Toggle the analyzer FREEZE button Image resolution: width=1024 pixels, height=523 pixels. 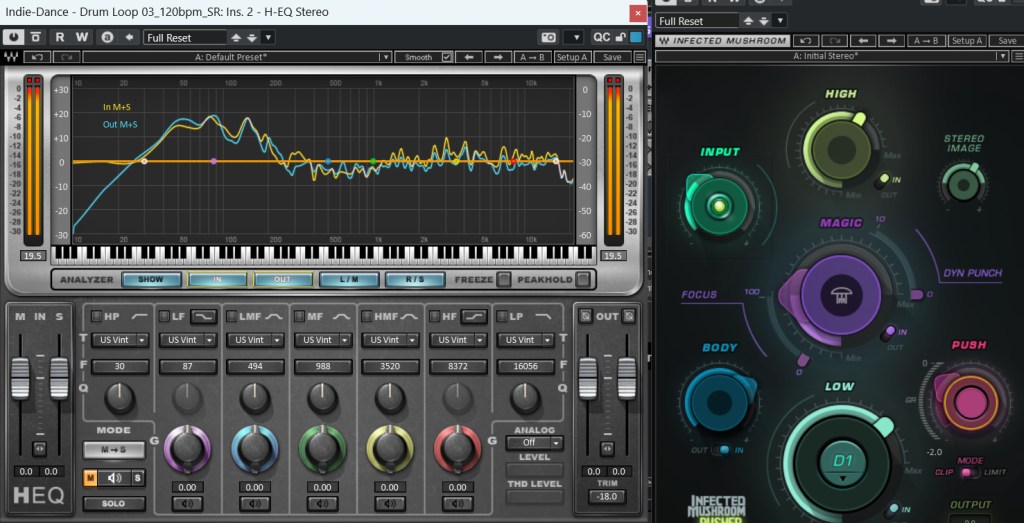pyautogui.click(x=504, y=280)
